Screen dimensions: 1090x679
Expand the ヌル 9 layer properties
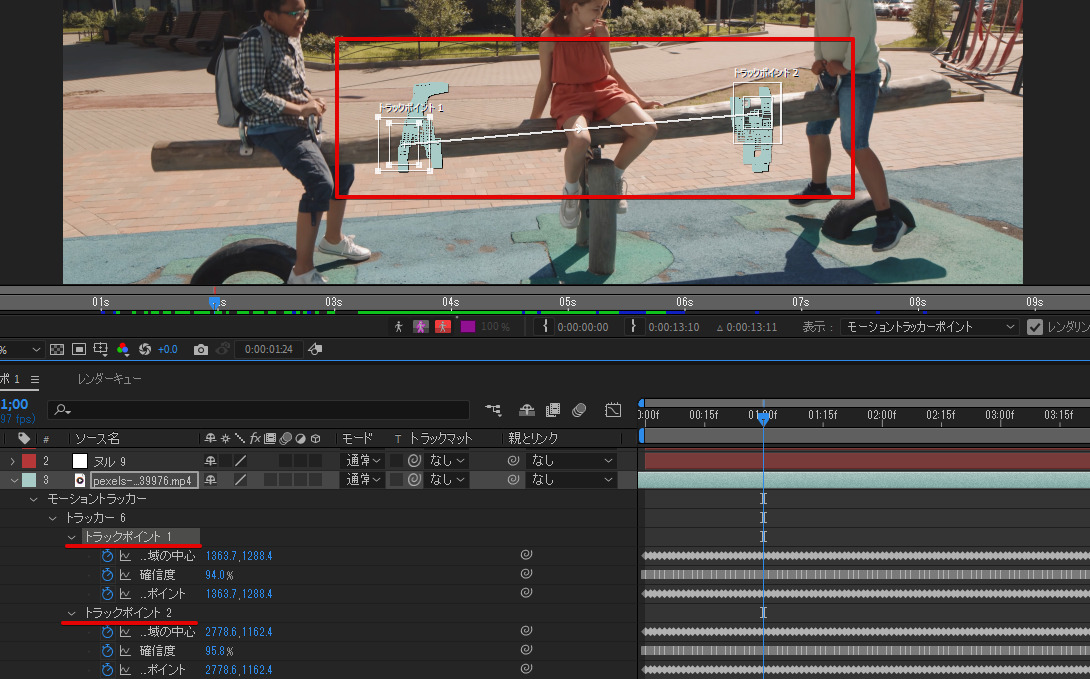click(x=12, y=461)
